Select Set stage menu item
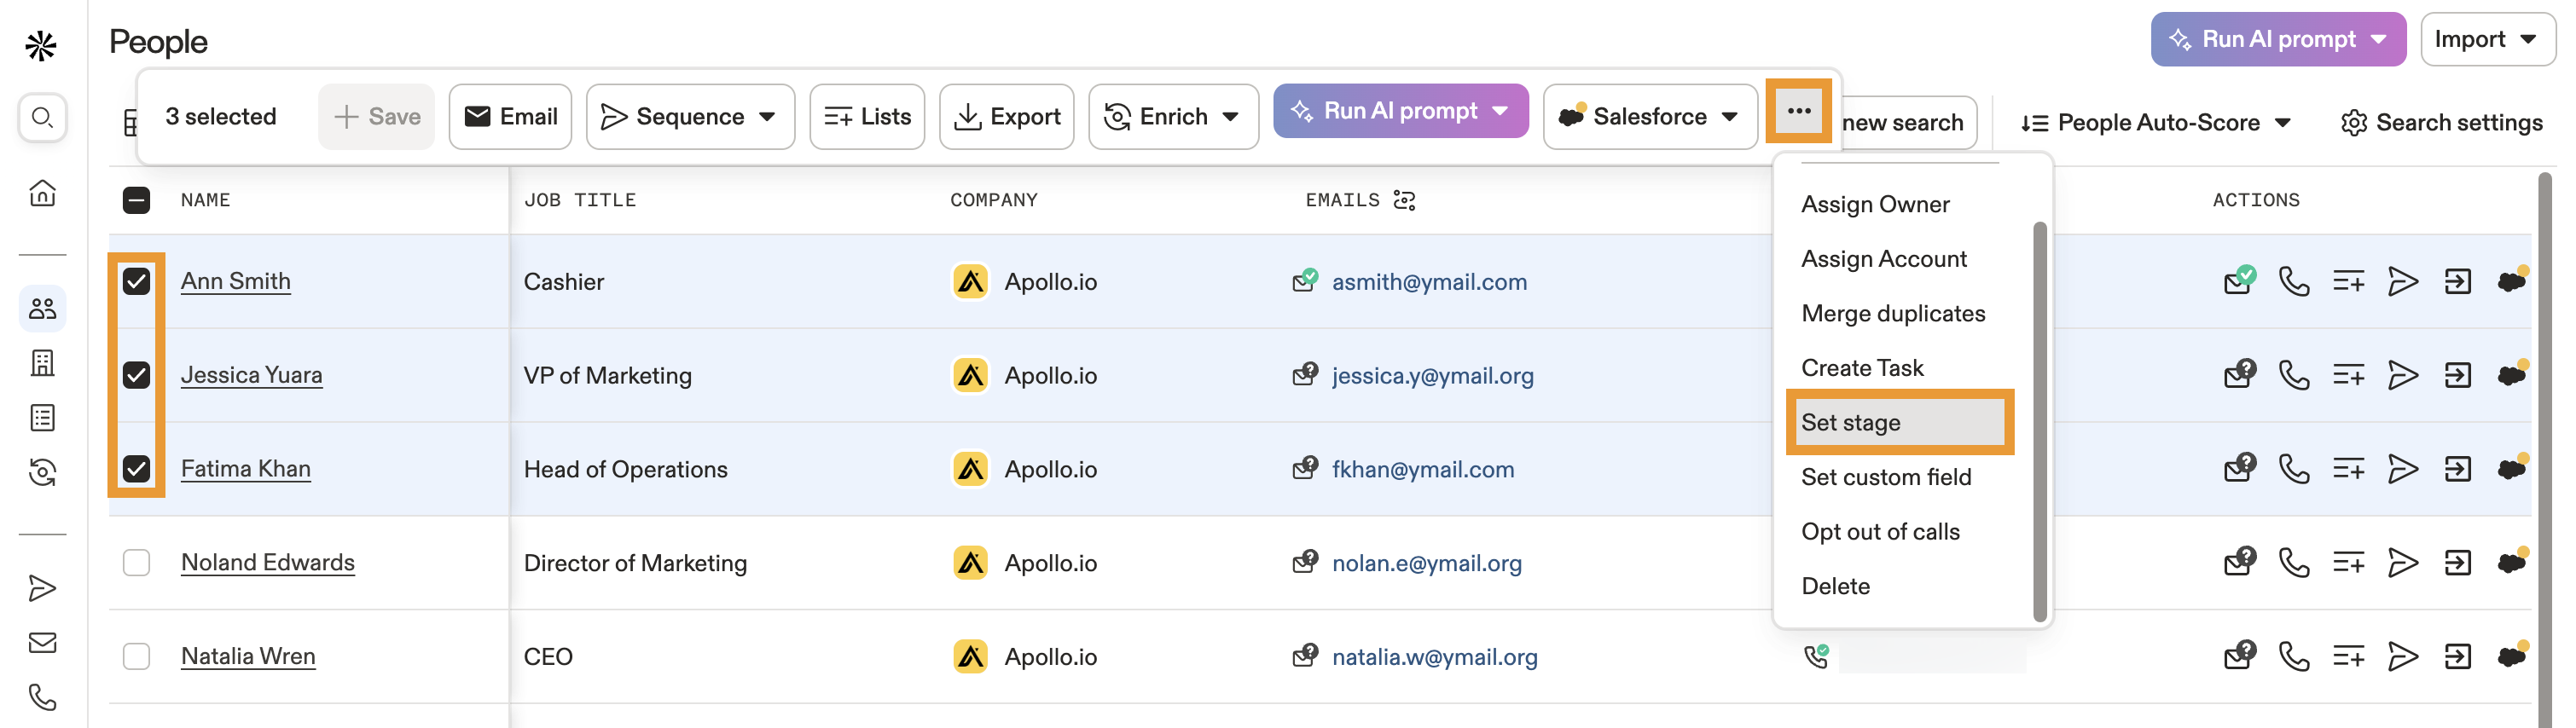This screenshot has width=2576, height=728. [x=1899, y=422]
